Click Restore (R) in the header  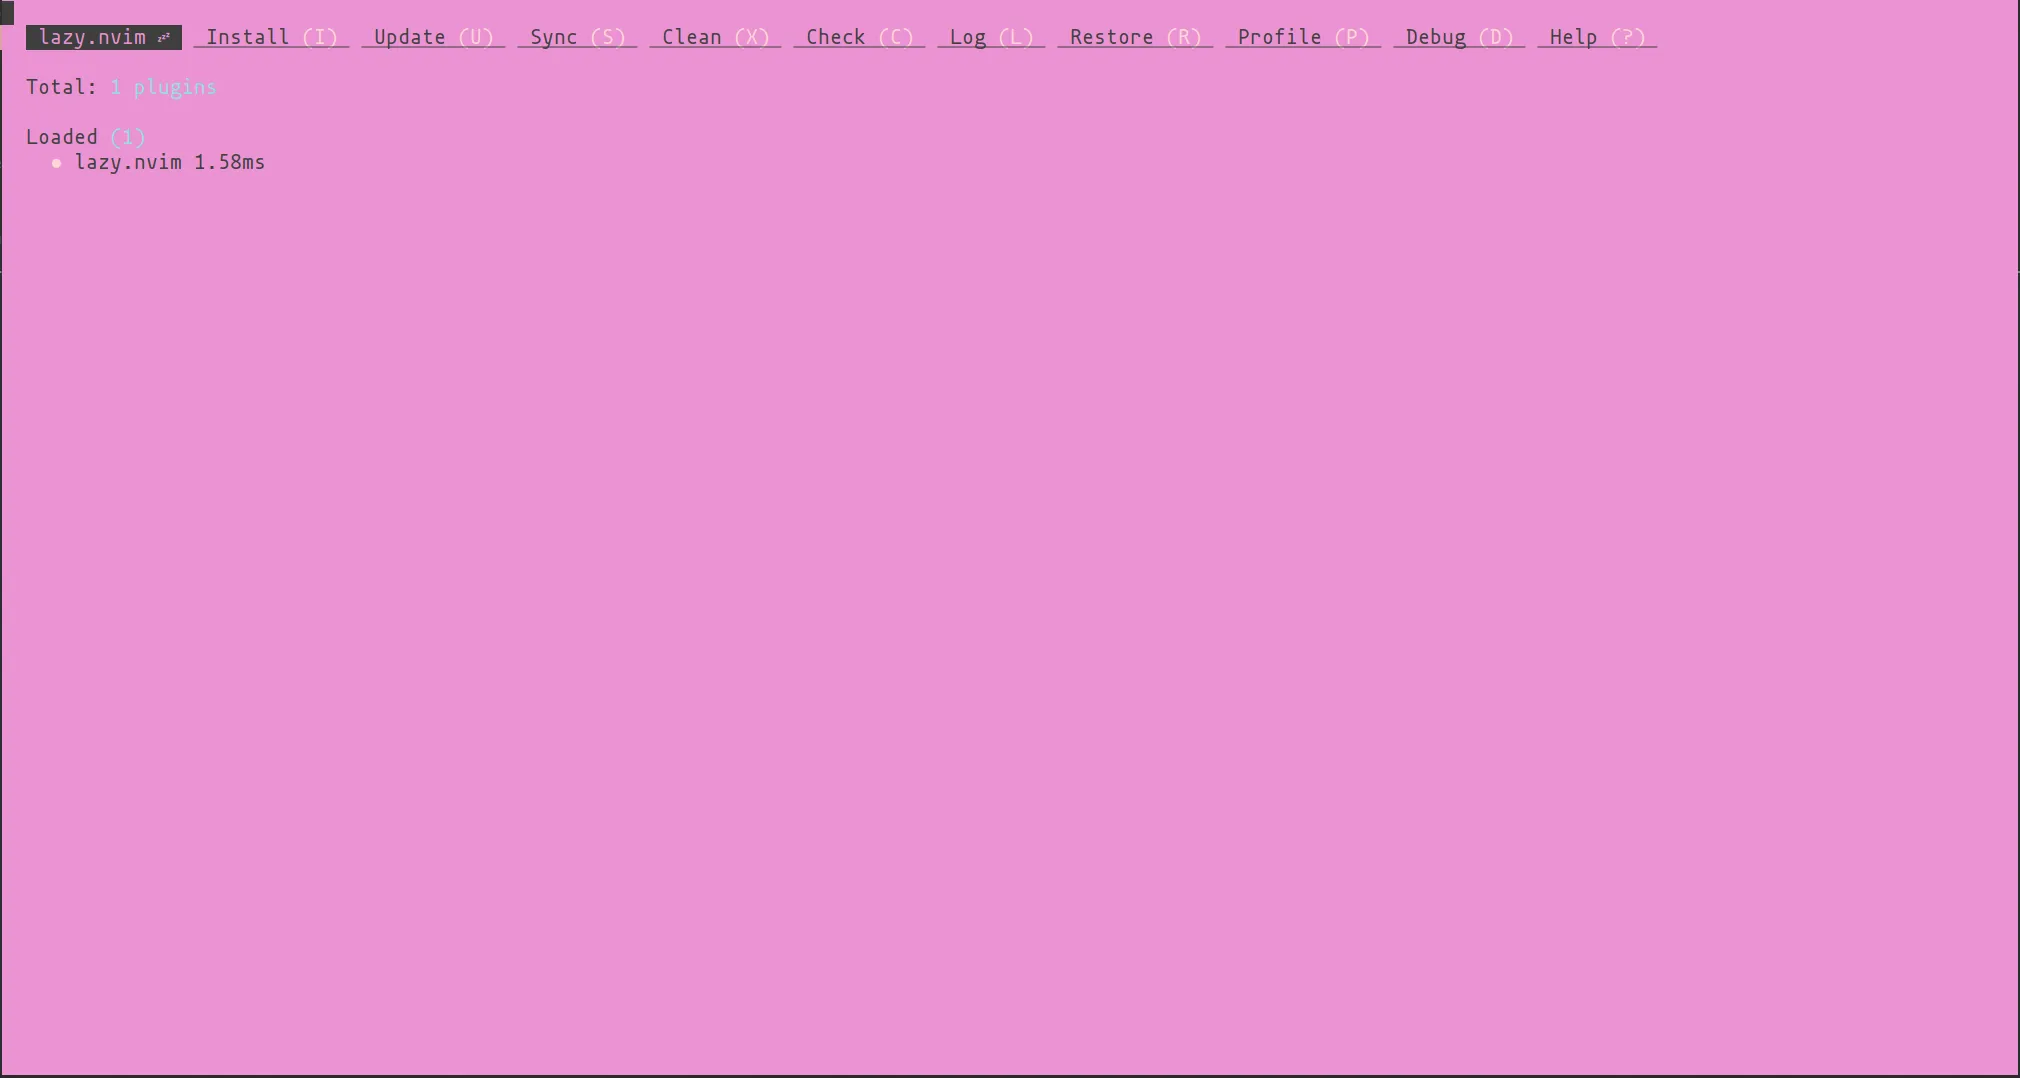pyautogui.click(x=1135, y=38)
